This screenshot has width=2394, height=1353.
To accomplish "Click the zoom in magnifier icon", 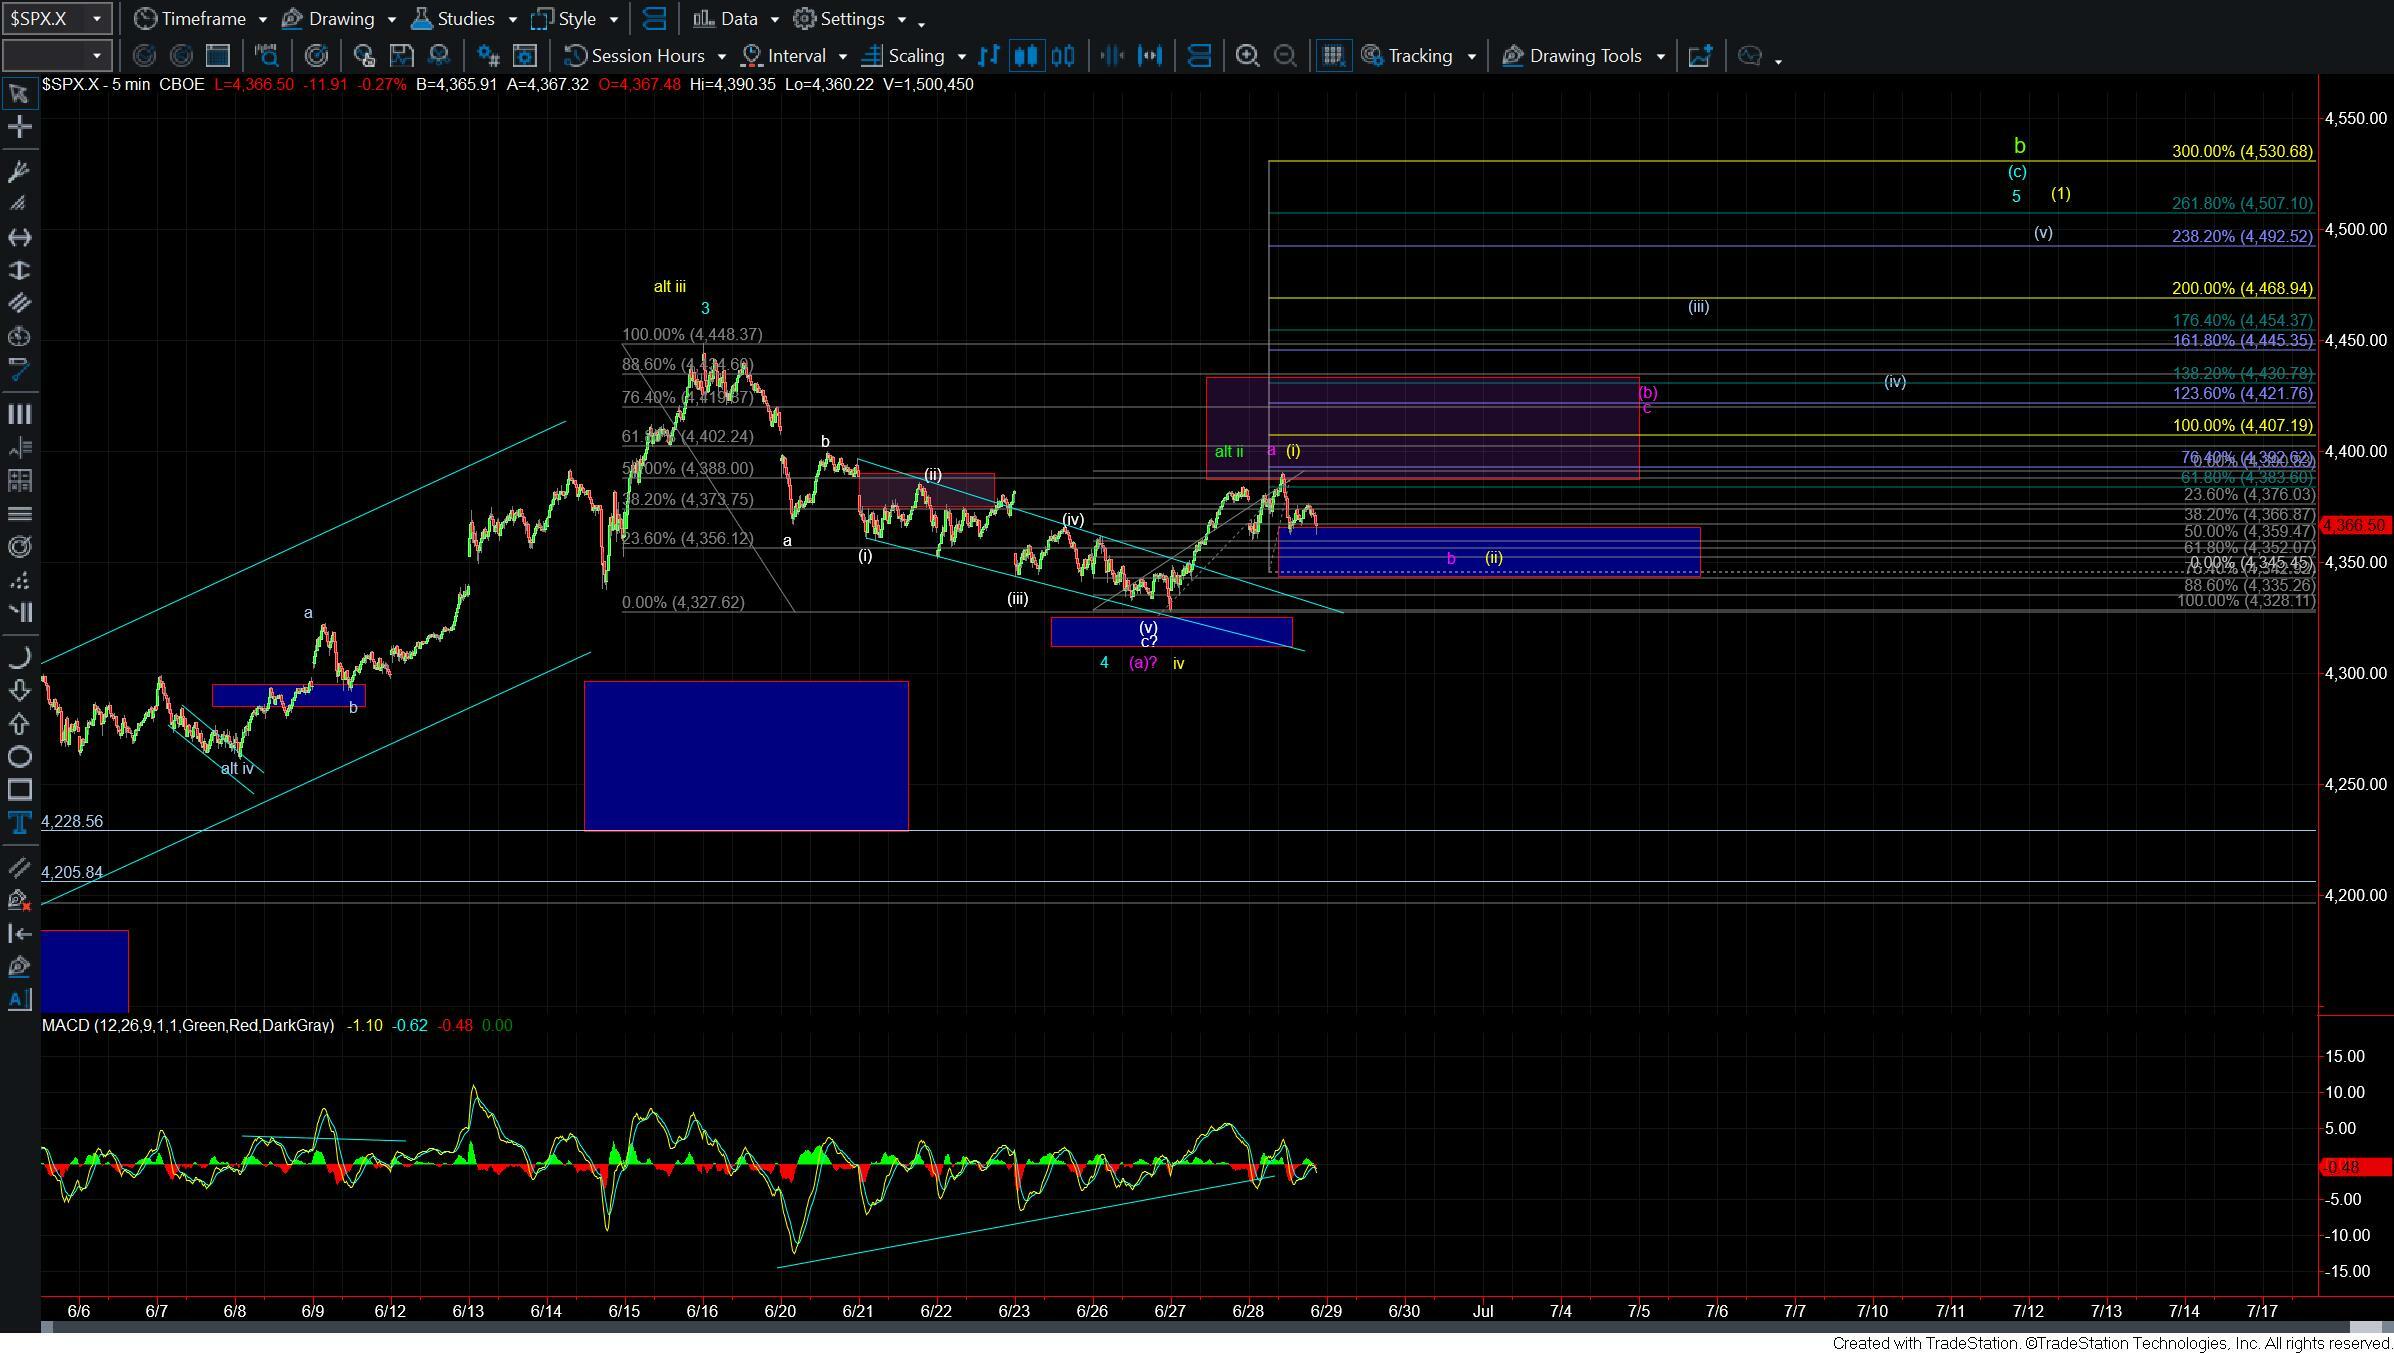I will click(1247, 56).
